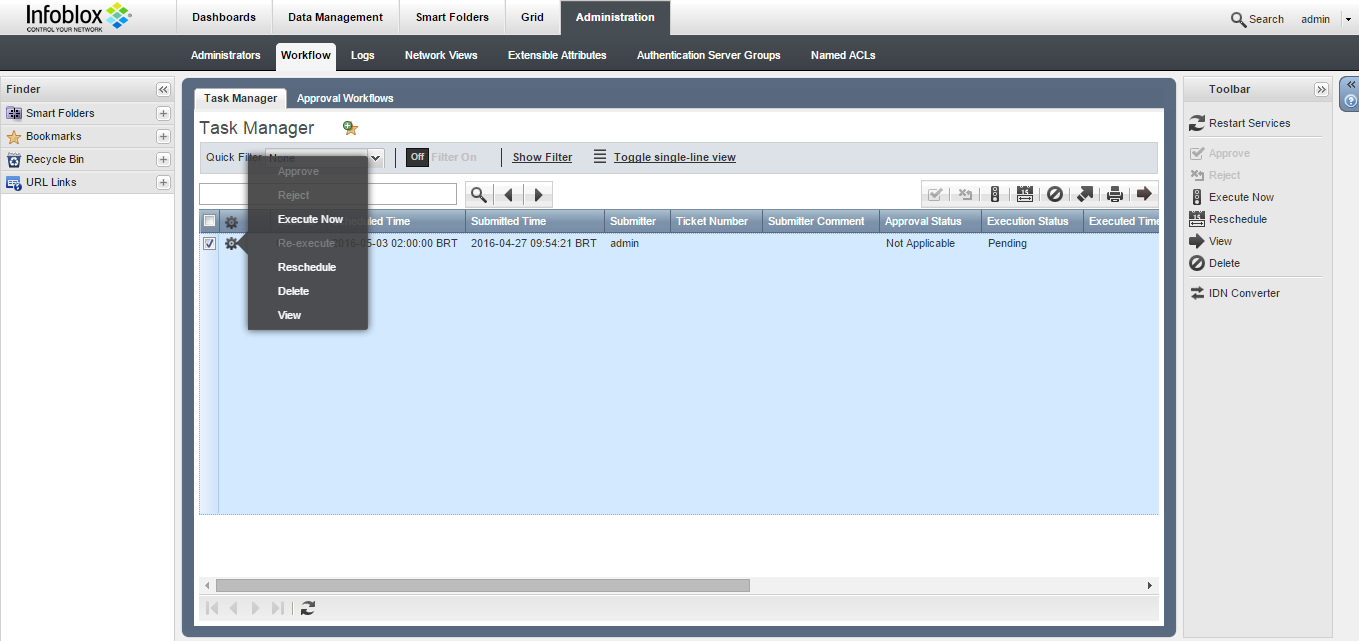Viewport: 1359px width, 641px height.
Task: Click the Export arrow icon above grid
Action: [1085, 195]
